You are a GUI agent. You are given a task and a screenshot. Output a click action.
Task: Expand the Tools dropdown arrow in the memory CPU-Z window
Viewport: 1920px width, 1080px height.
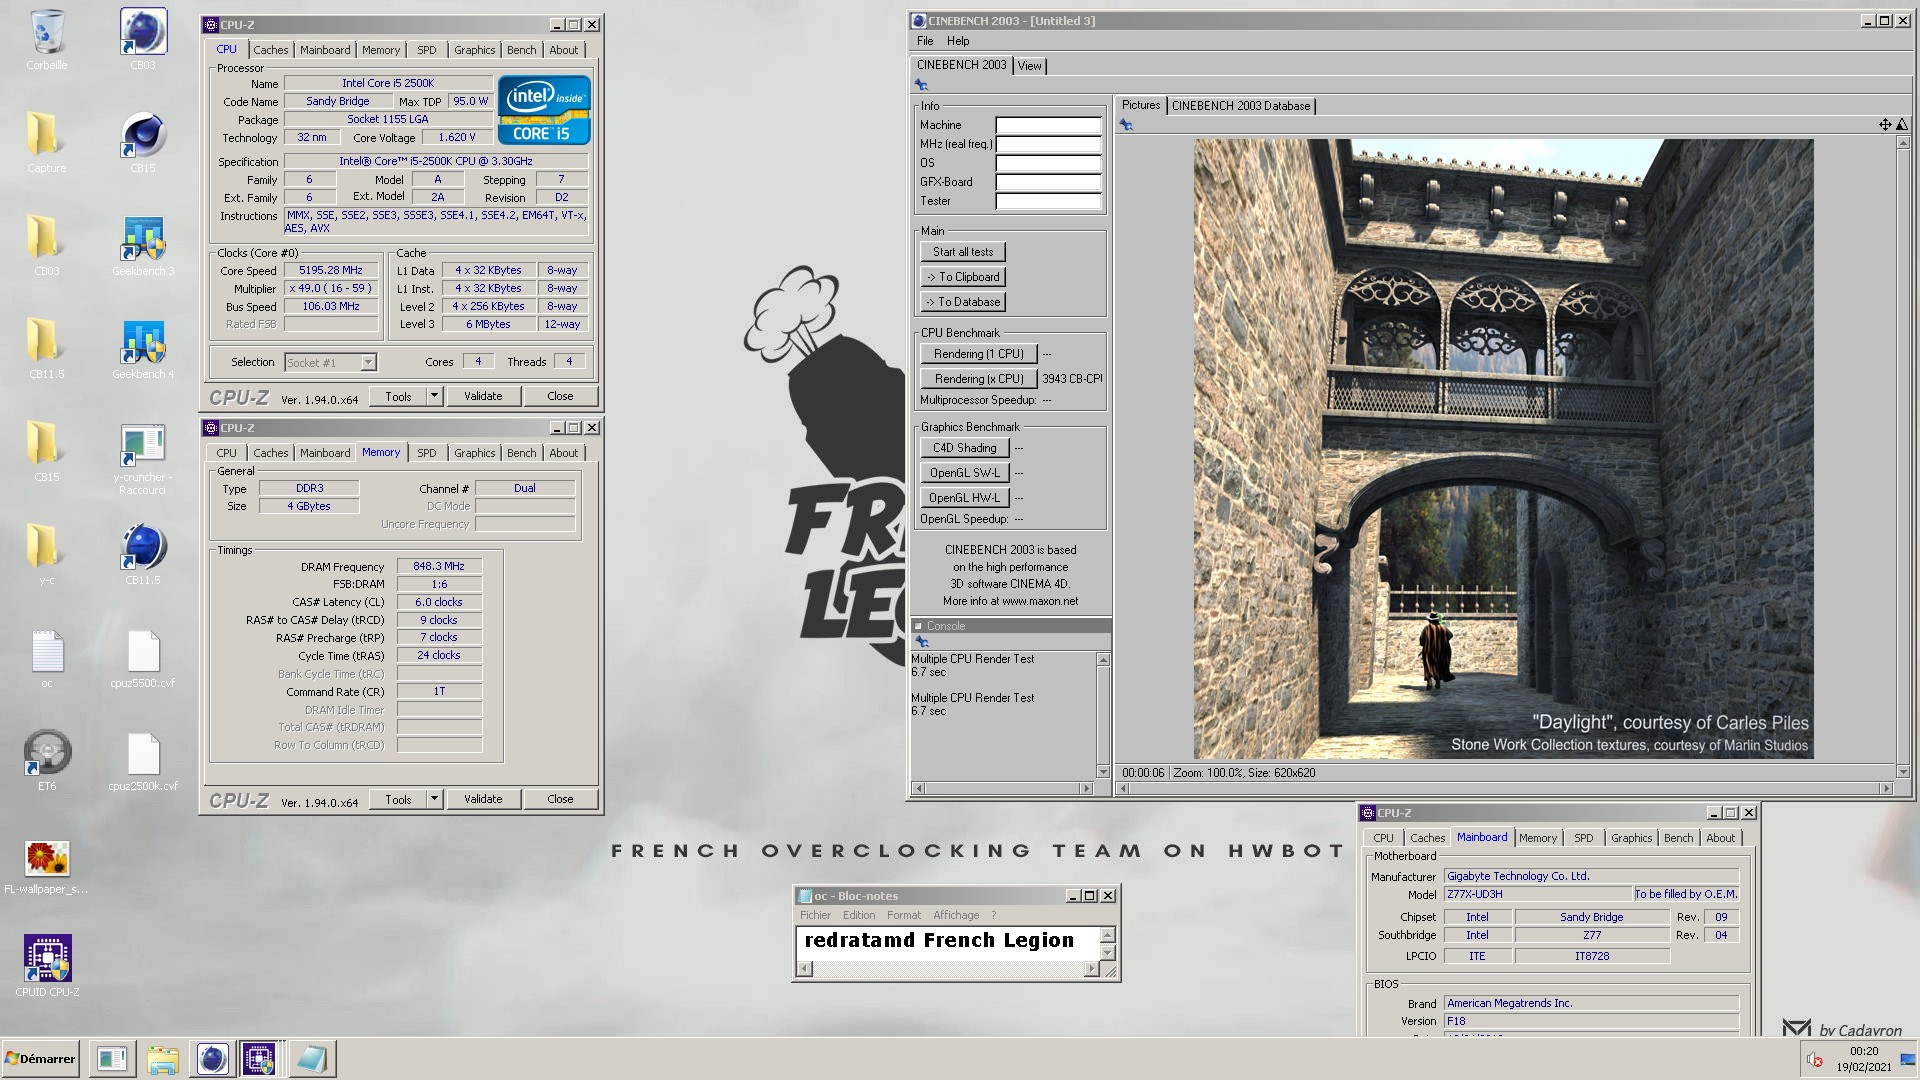tap(434, 799)
